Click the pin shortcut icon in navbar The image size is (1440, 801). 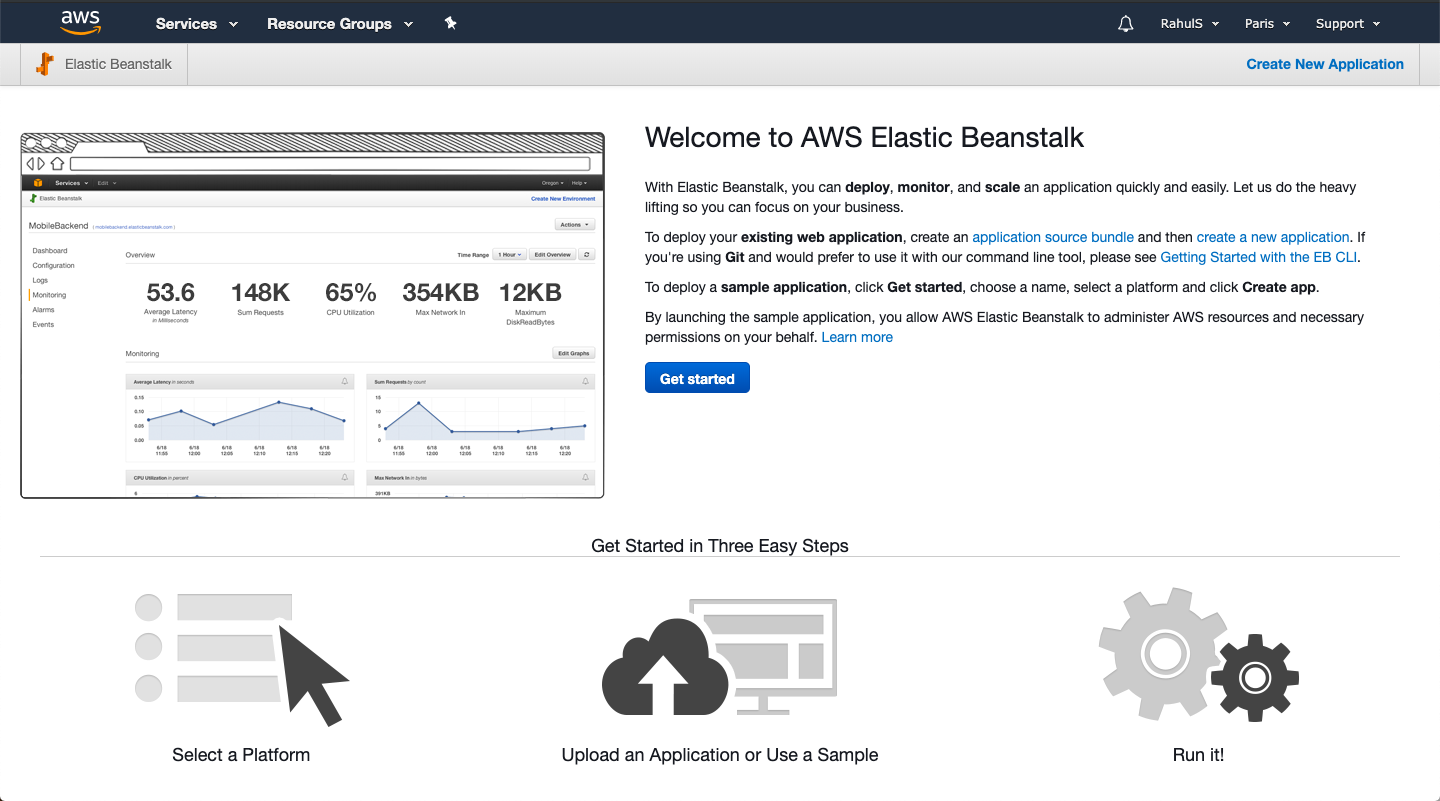click(451, 23)
